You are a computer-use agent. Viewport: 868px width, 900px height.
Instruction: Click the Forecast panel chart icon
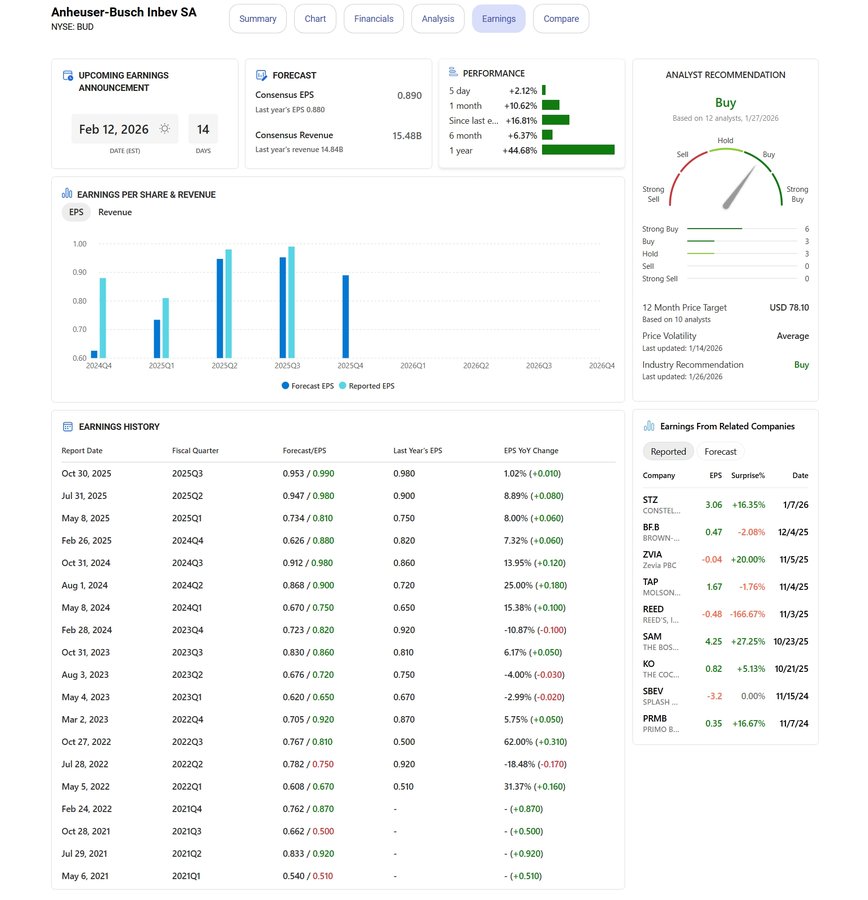[262, 75]
